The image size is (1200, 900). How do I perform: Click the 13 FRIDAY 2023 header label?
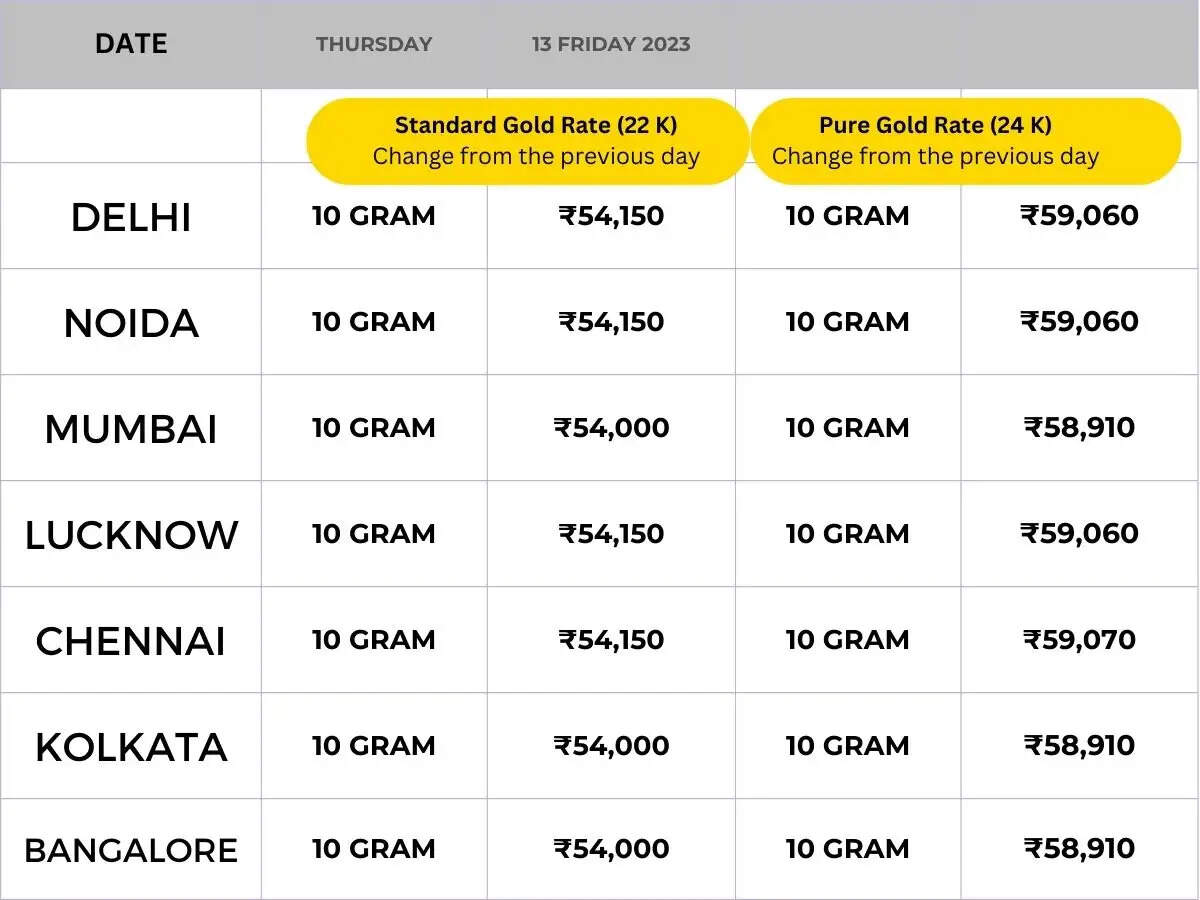click(x=611, y=44)
